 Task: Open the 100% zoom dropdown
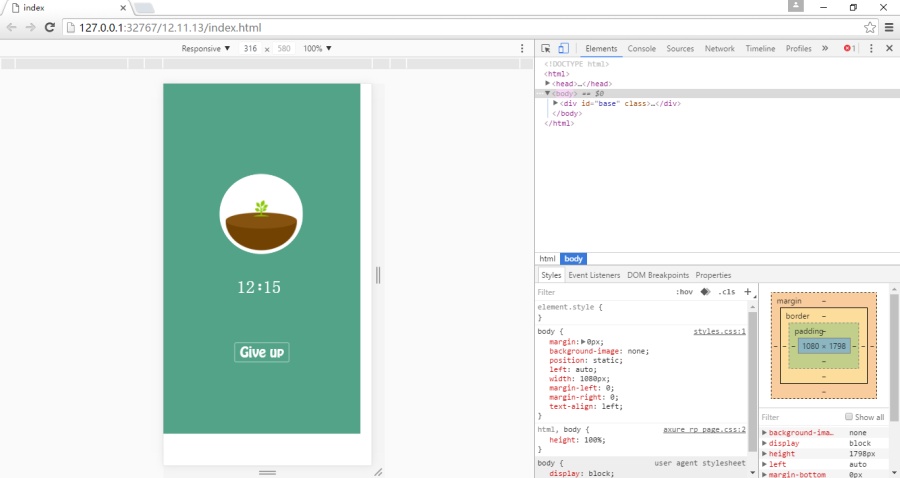[317, 48]
